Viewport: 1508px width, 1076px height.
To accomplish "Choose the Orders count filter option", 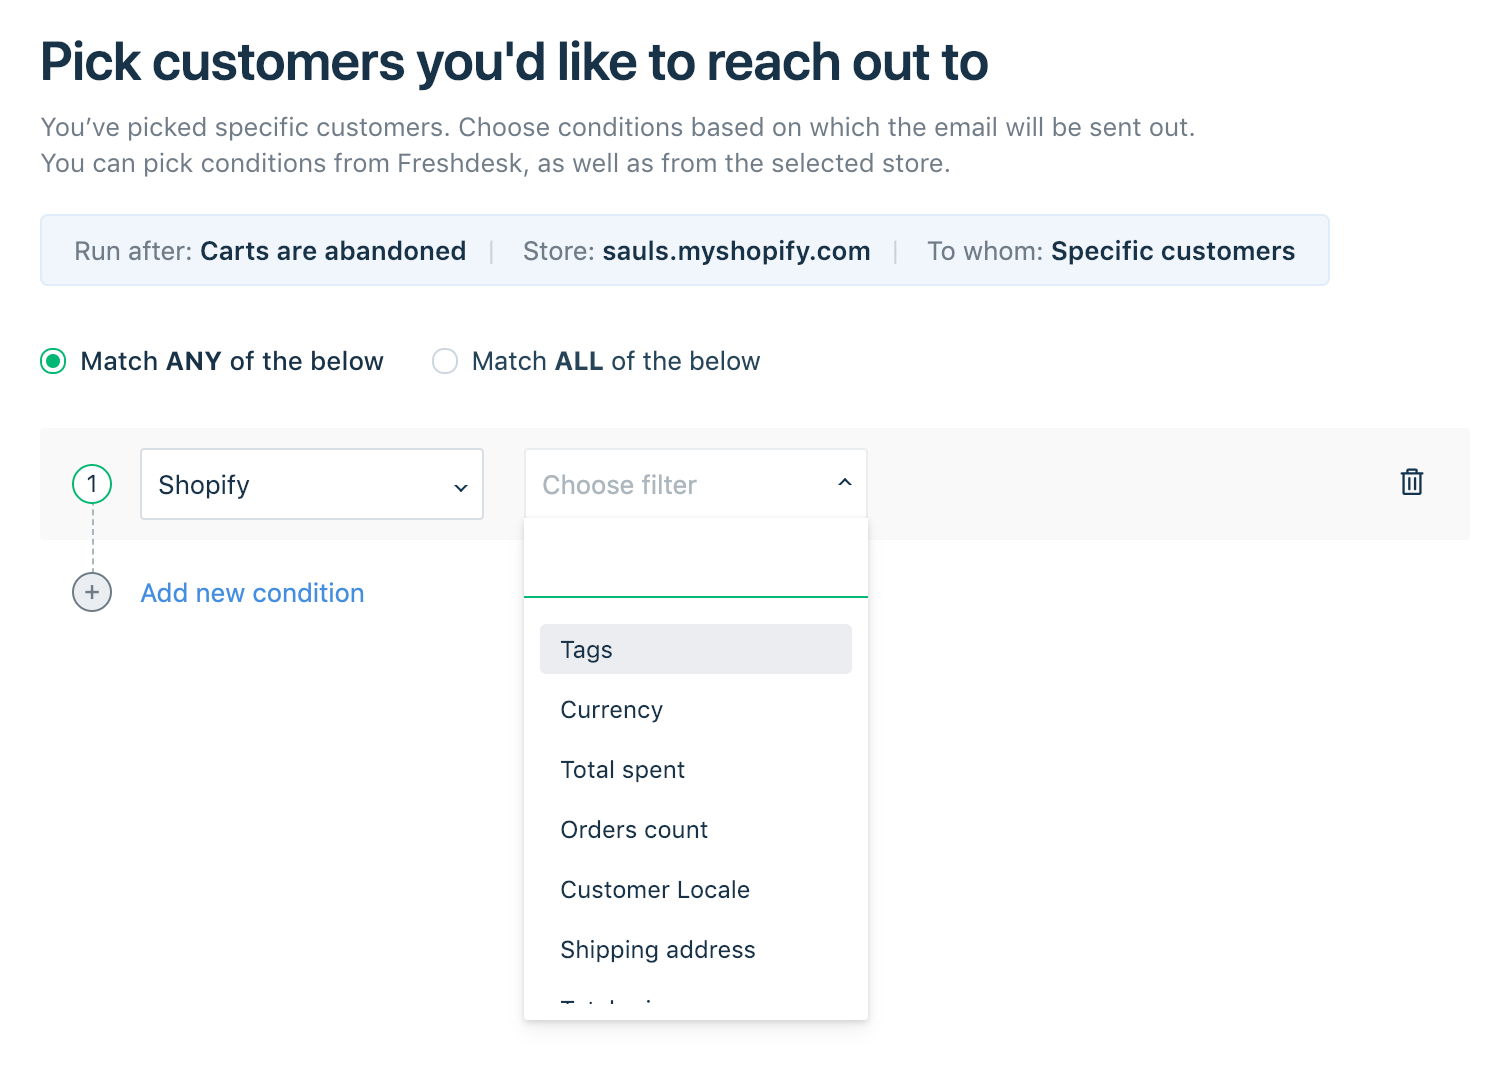I will 696,829.
